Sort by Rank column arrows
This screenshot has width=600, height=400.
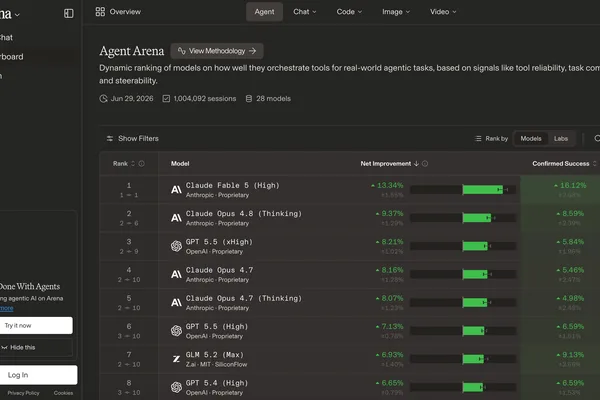click(133, 163)
